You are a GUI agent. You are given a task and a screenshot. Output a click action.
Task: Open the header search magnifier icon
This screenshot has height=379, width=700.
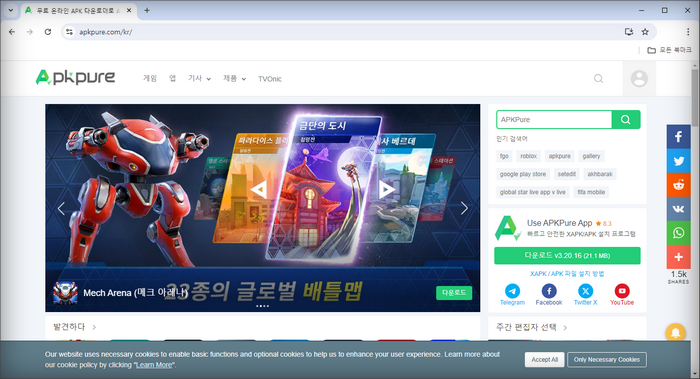pos(598,79)
